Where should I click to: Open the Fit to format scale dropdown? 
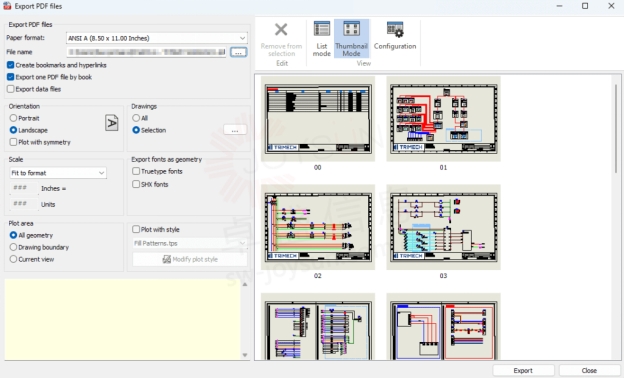58,173
